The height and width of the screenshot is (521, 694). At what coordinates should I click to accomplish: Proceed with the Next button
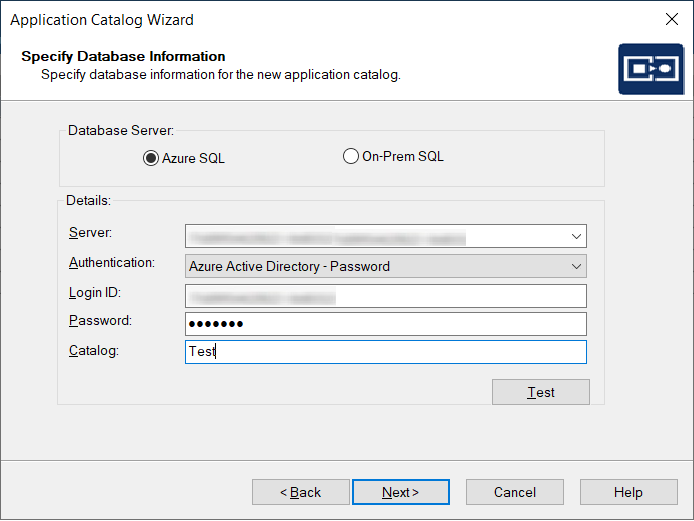[x=400, y=492]
